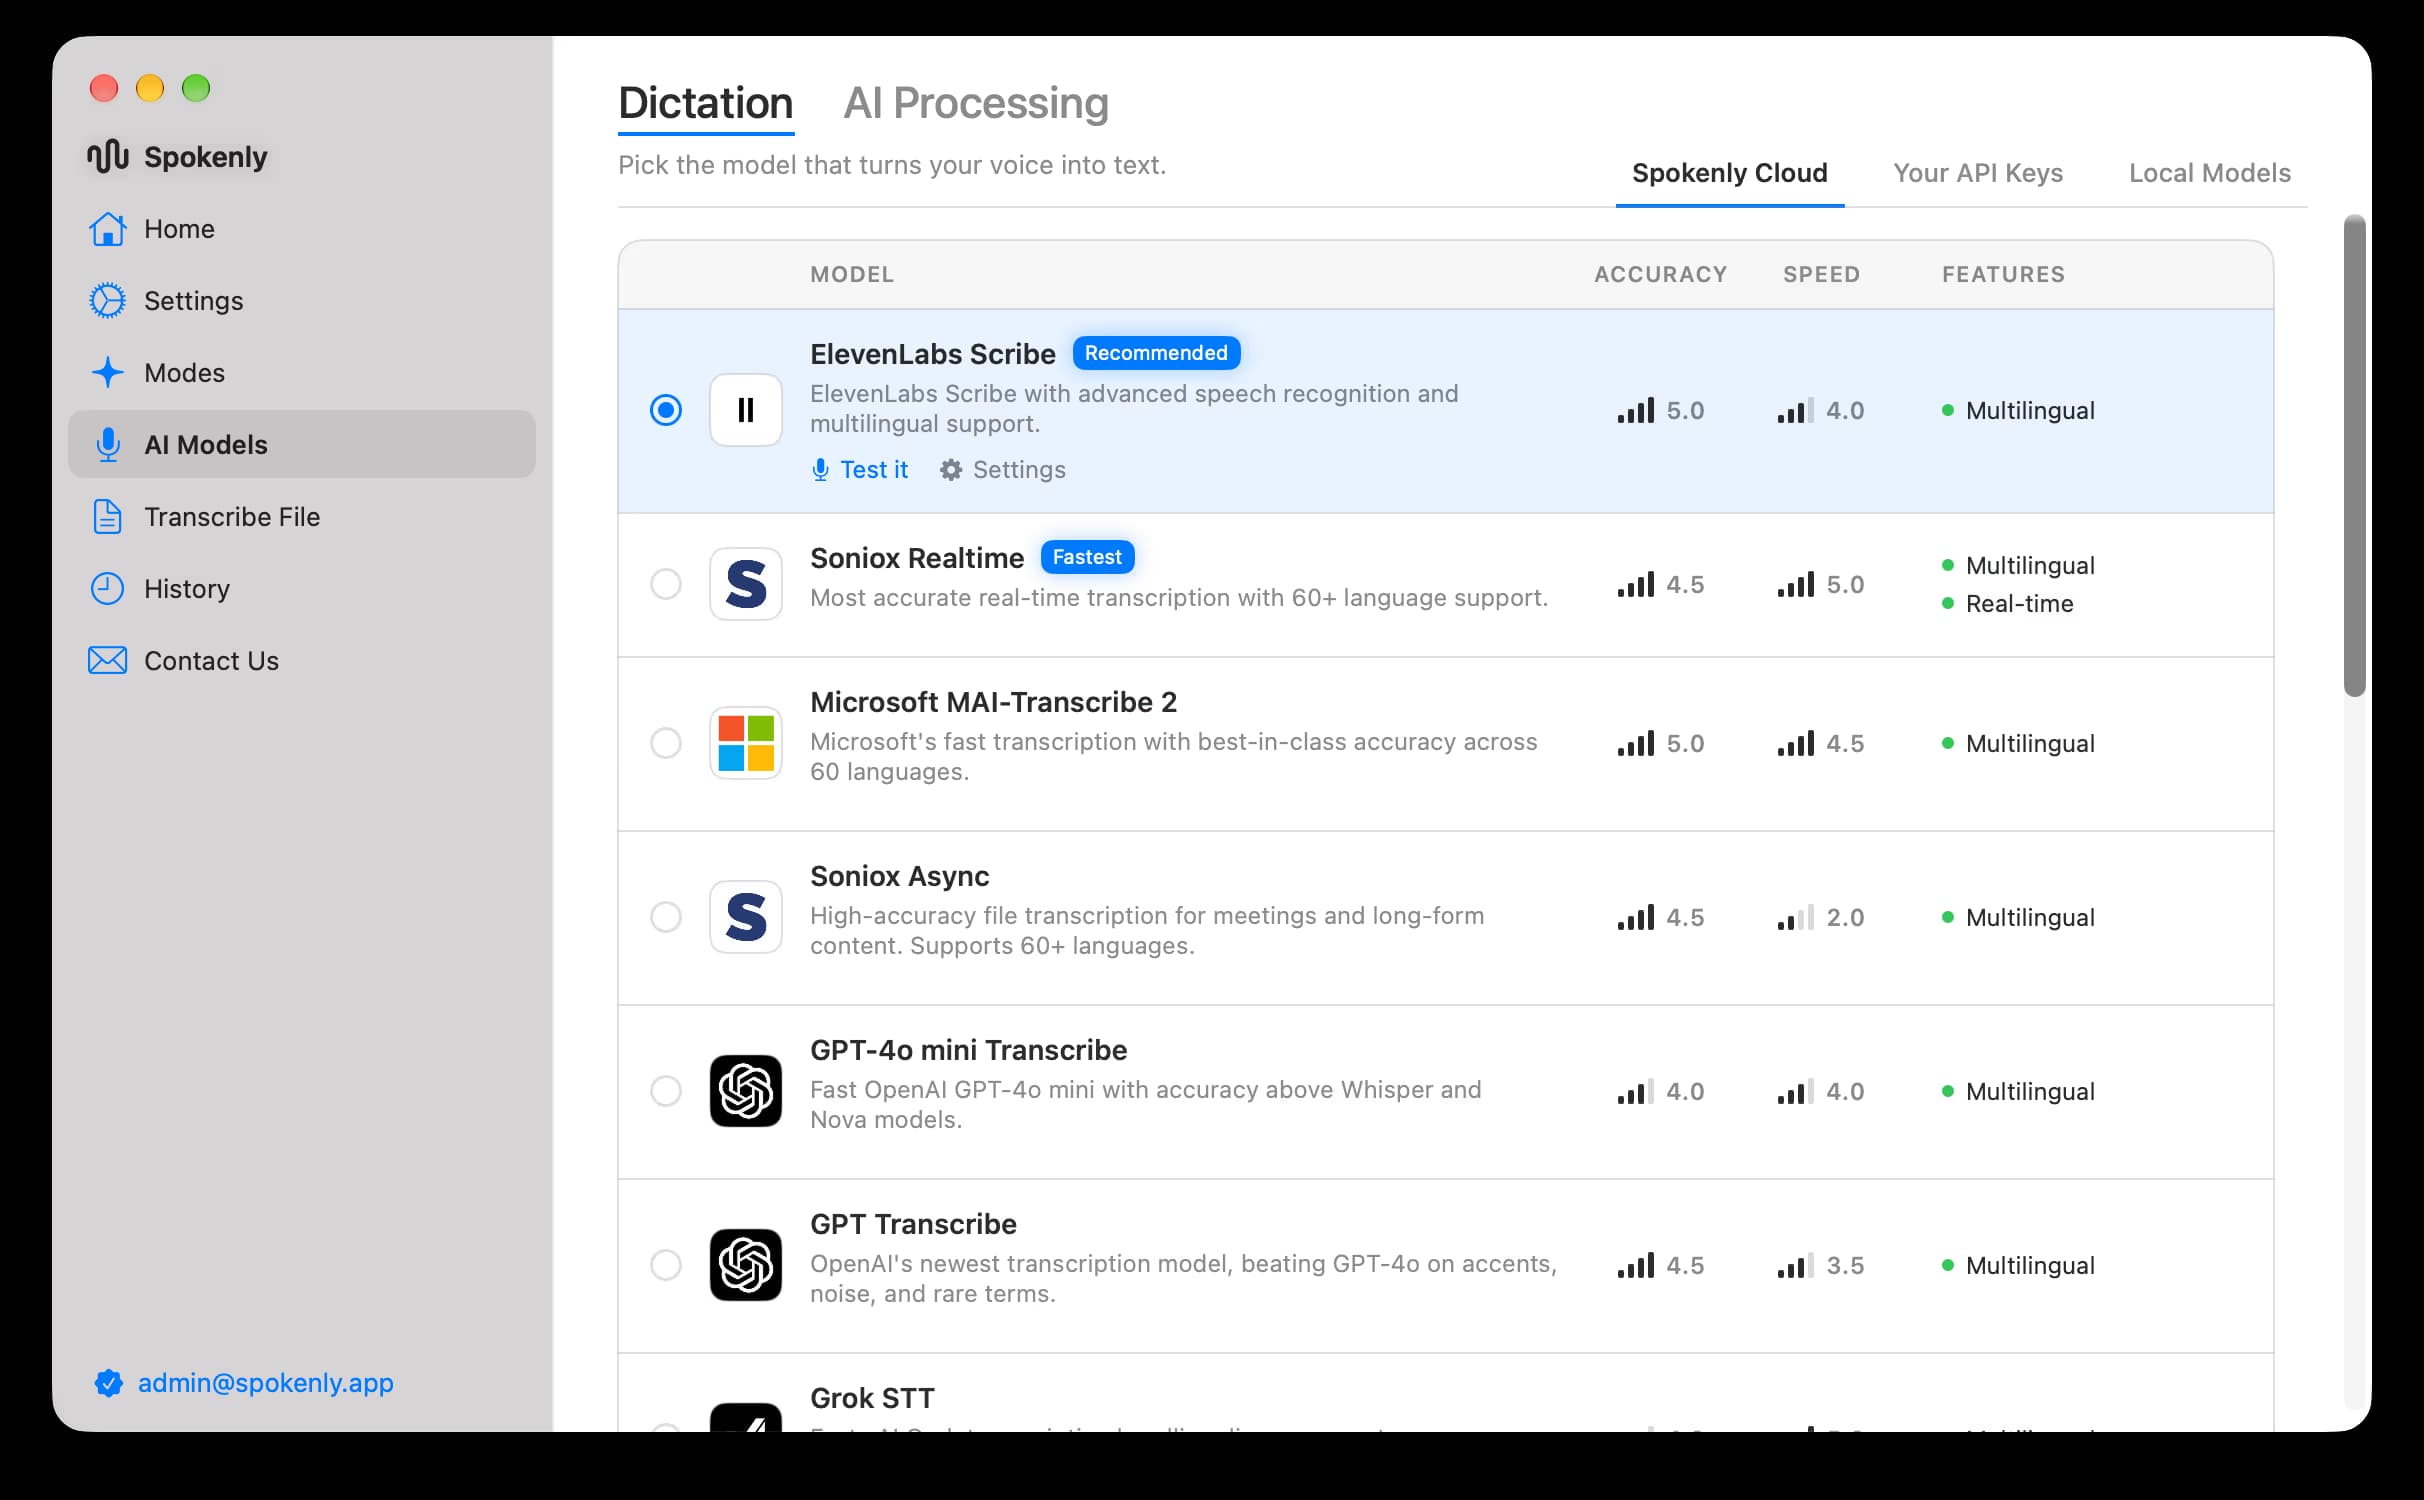Screen dimensions: 2424x1500
Task: Click the MODEL column header
Action: point(852,274)
